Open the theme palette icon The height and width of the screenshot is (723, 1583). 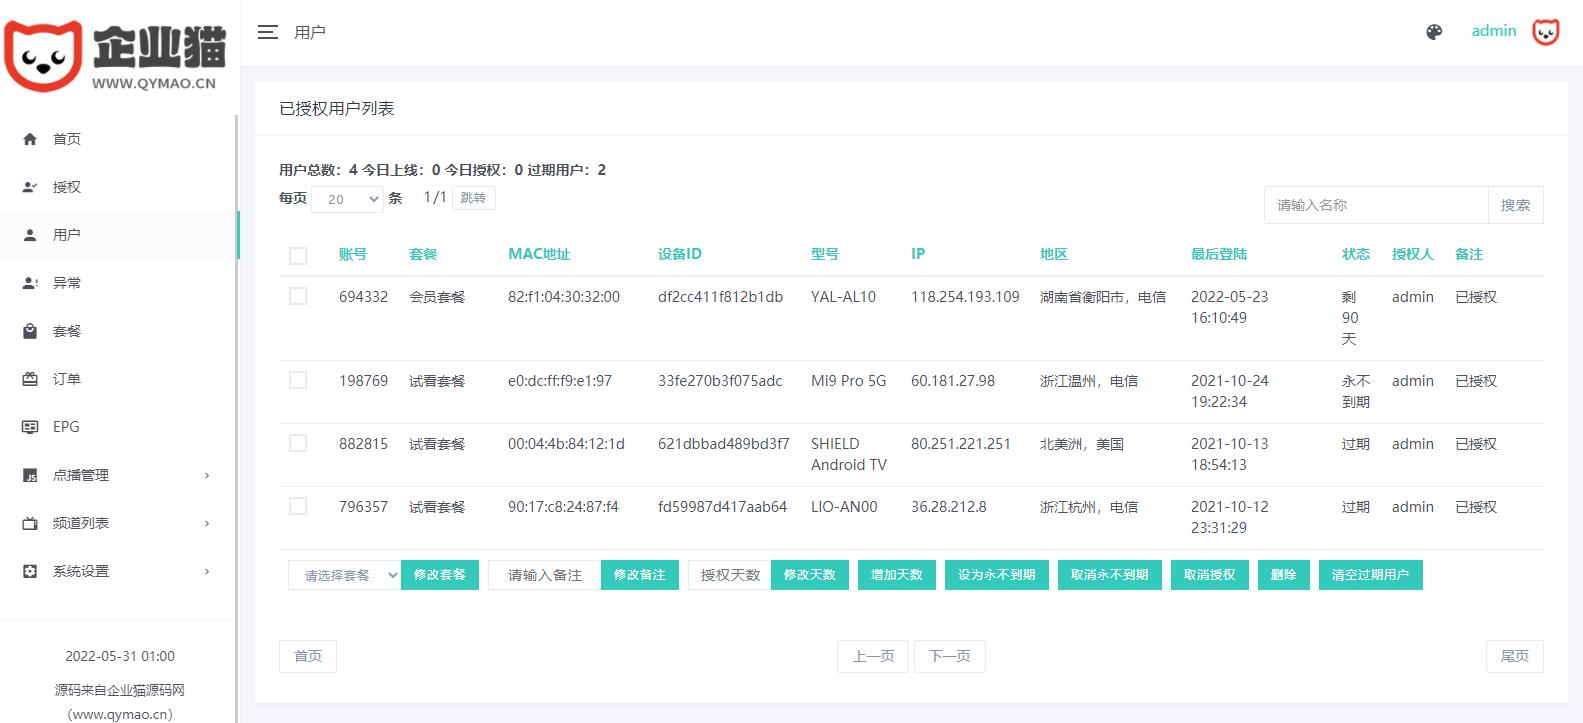pos(1434,32)
